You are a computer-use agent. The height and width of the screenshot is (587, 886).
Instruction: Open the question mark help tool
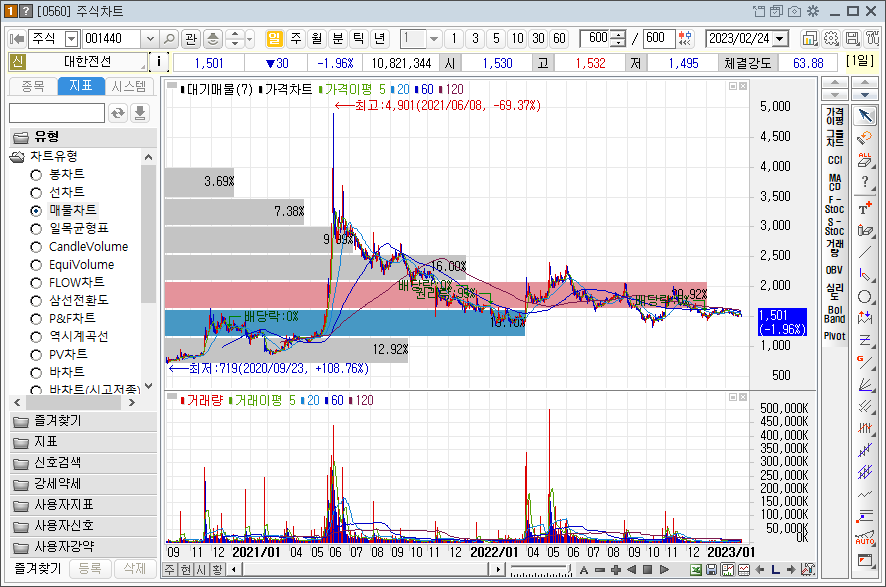[x=865, y=182]
